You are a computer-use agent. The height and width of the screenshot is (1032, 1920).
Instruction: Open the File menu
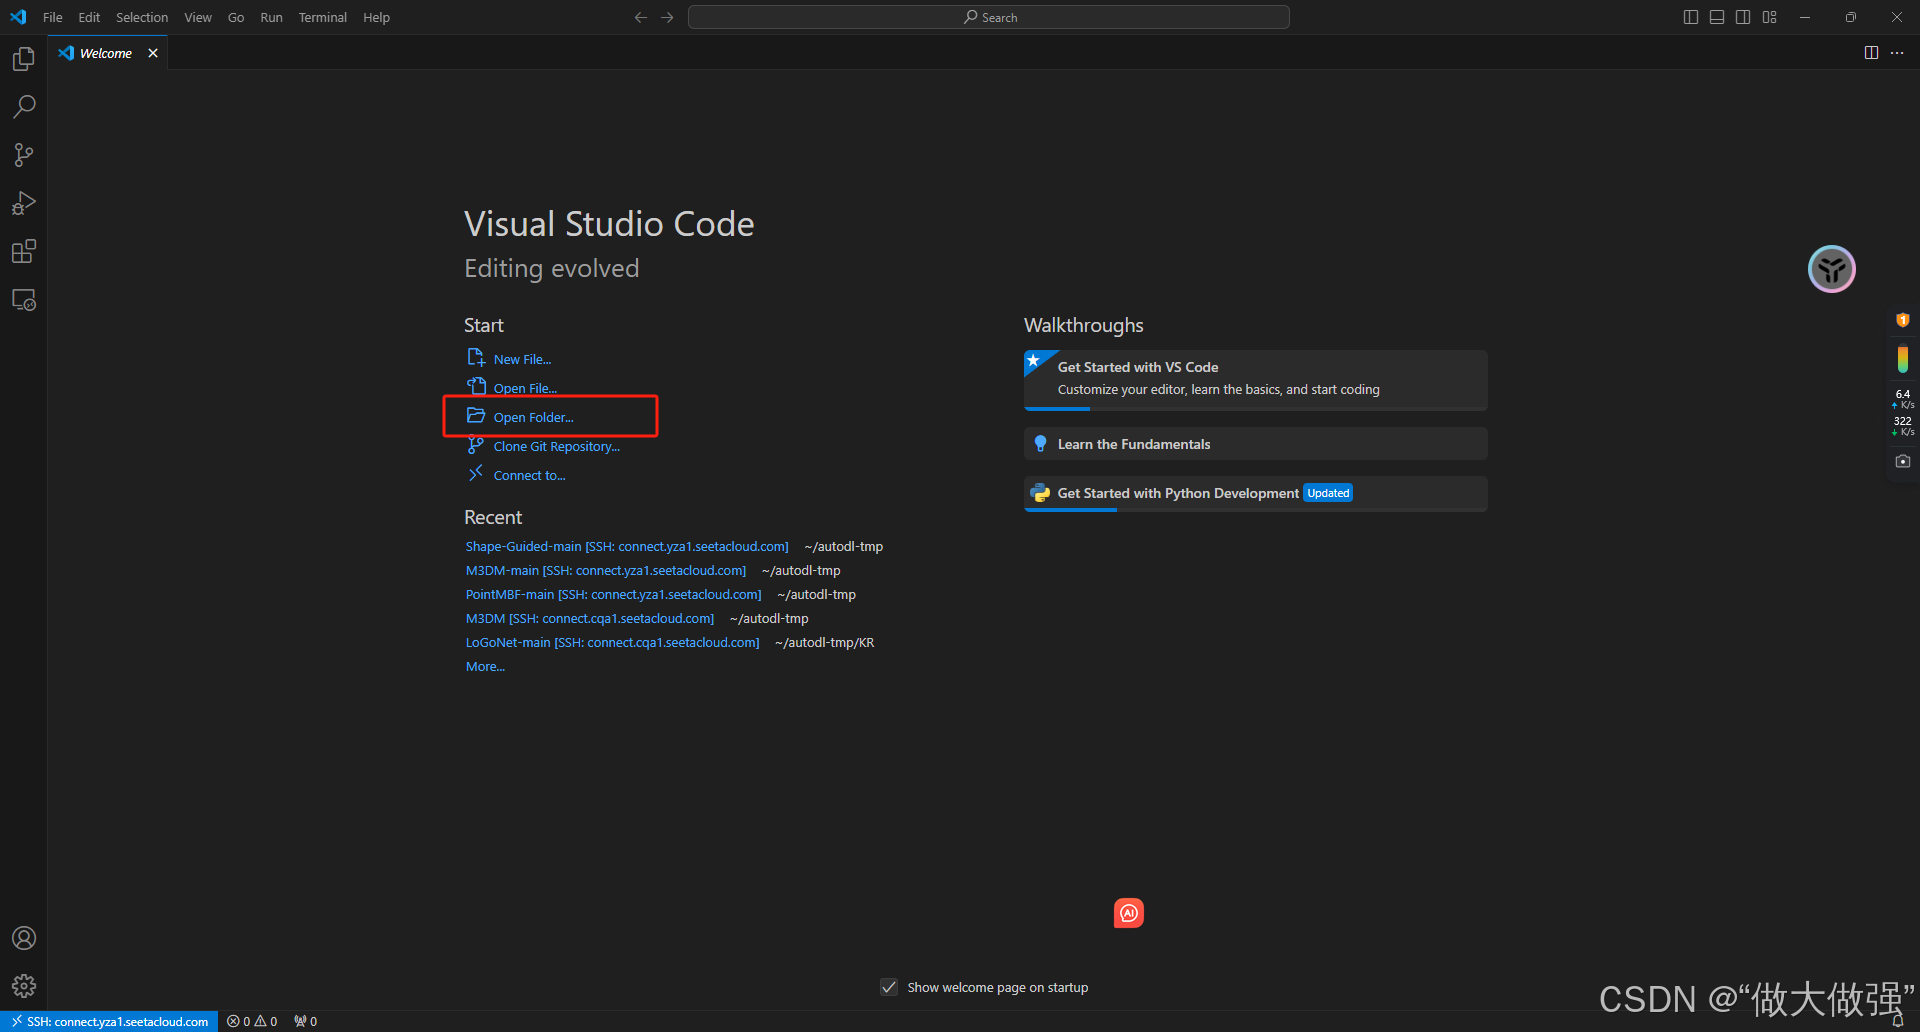pos(53,17)
